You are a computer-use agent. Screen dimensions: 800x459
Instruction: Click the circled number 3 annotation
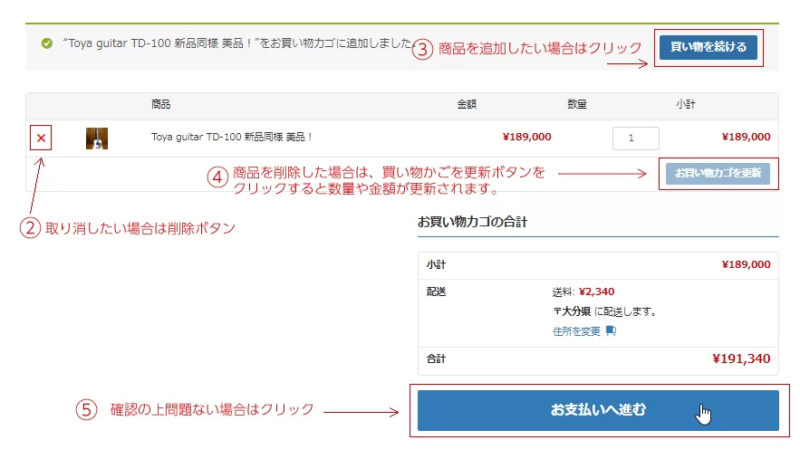click(x=423, y=48)
